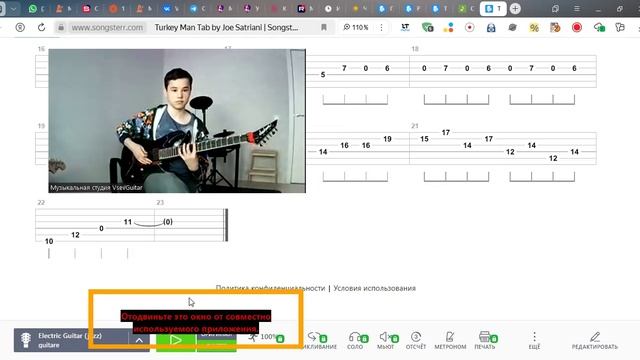The width and height of the screenshot is (640, 360).
Task: Toggle Mute (Мьют) for the track
Action: coord(386,340)
